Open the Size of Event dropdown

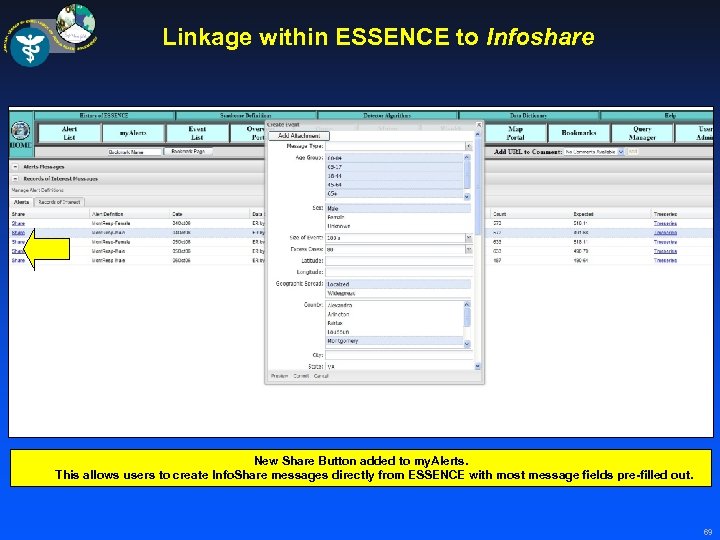click(x=468, y=238)
